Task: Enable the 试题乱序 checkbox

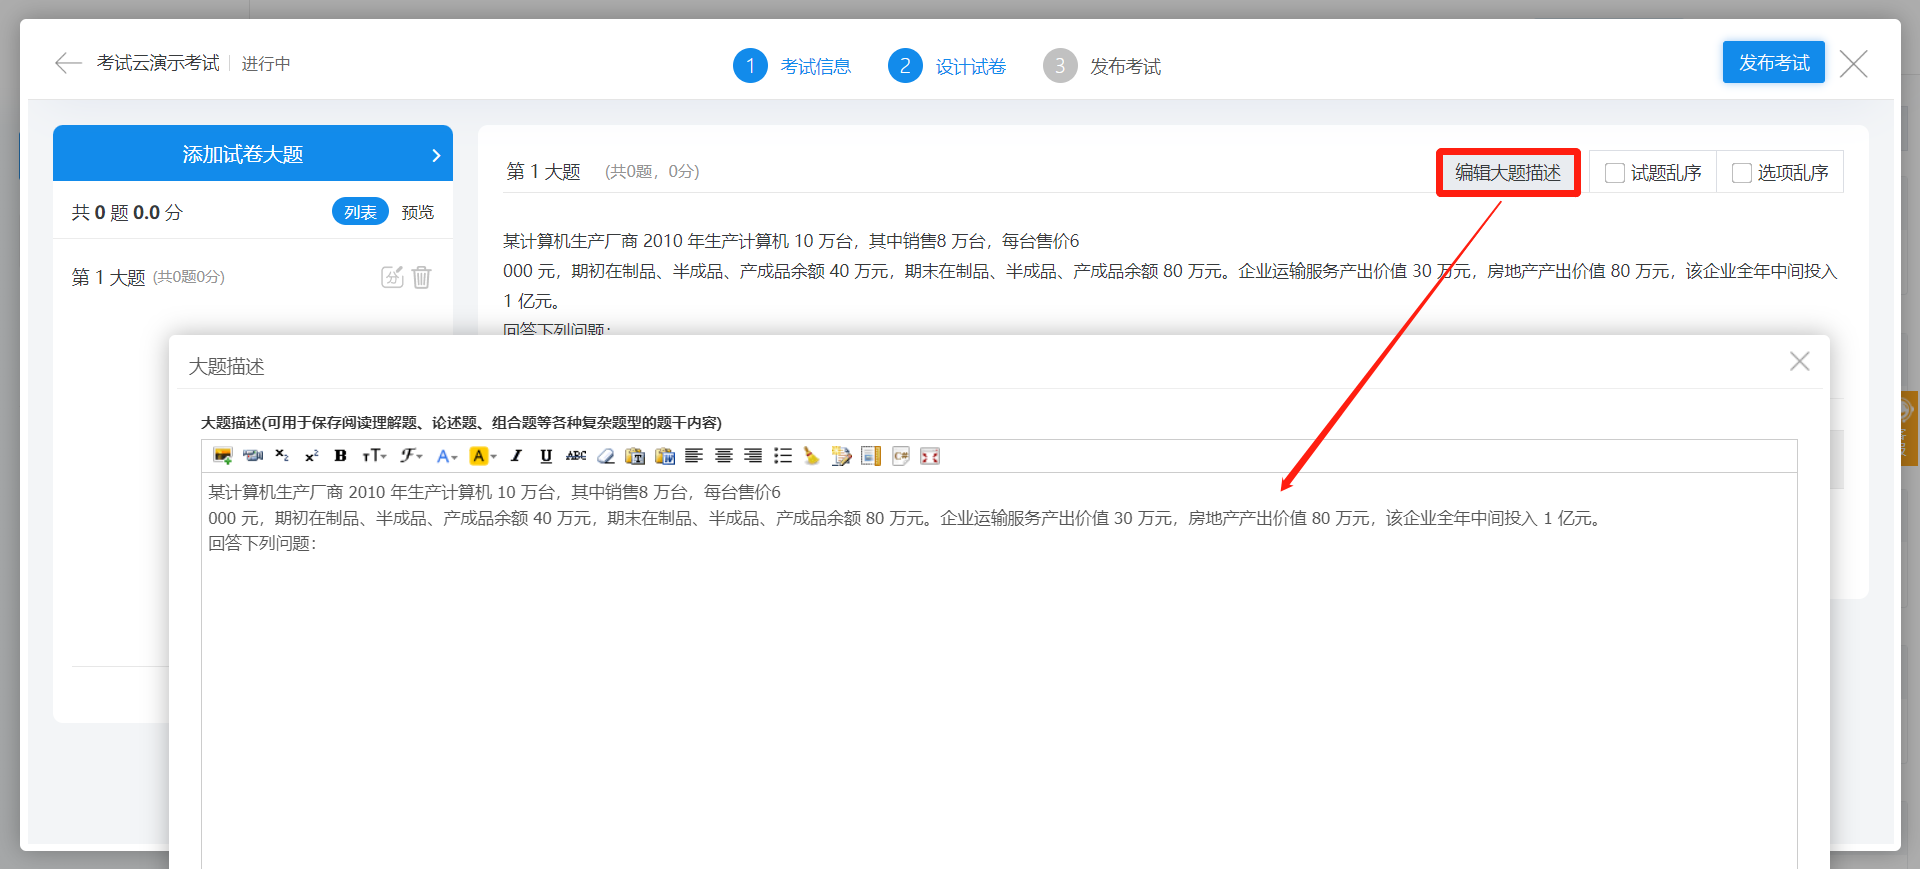Action: tap(1615, 173)
